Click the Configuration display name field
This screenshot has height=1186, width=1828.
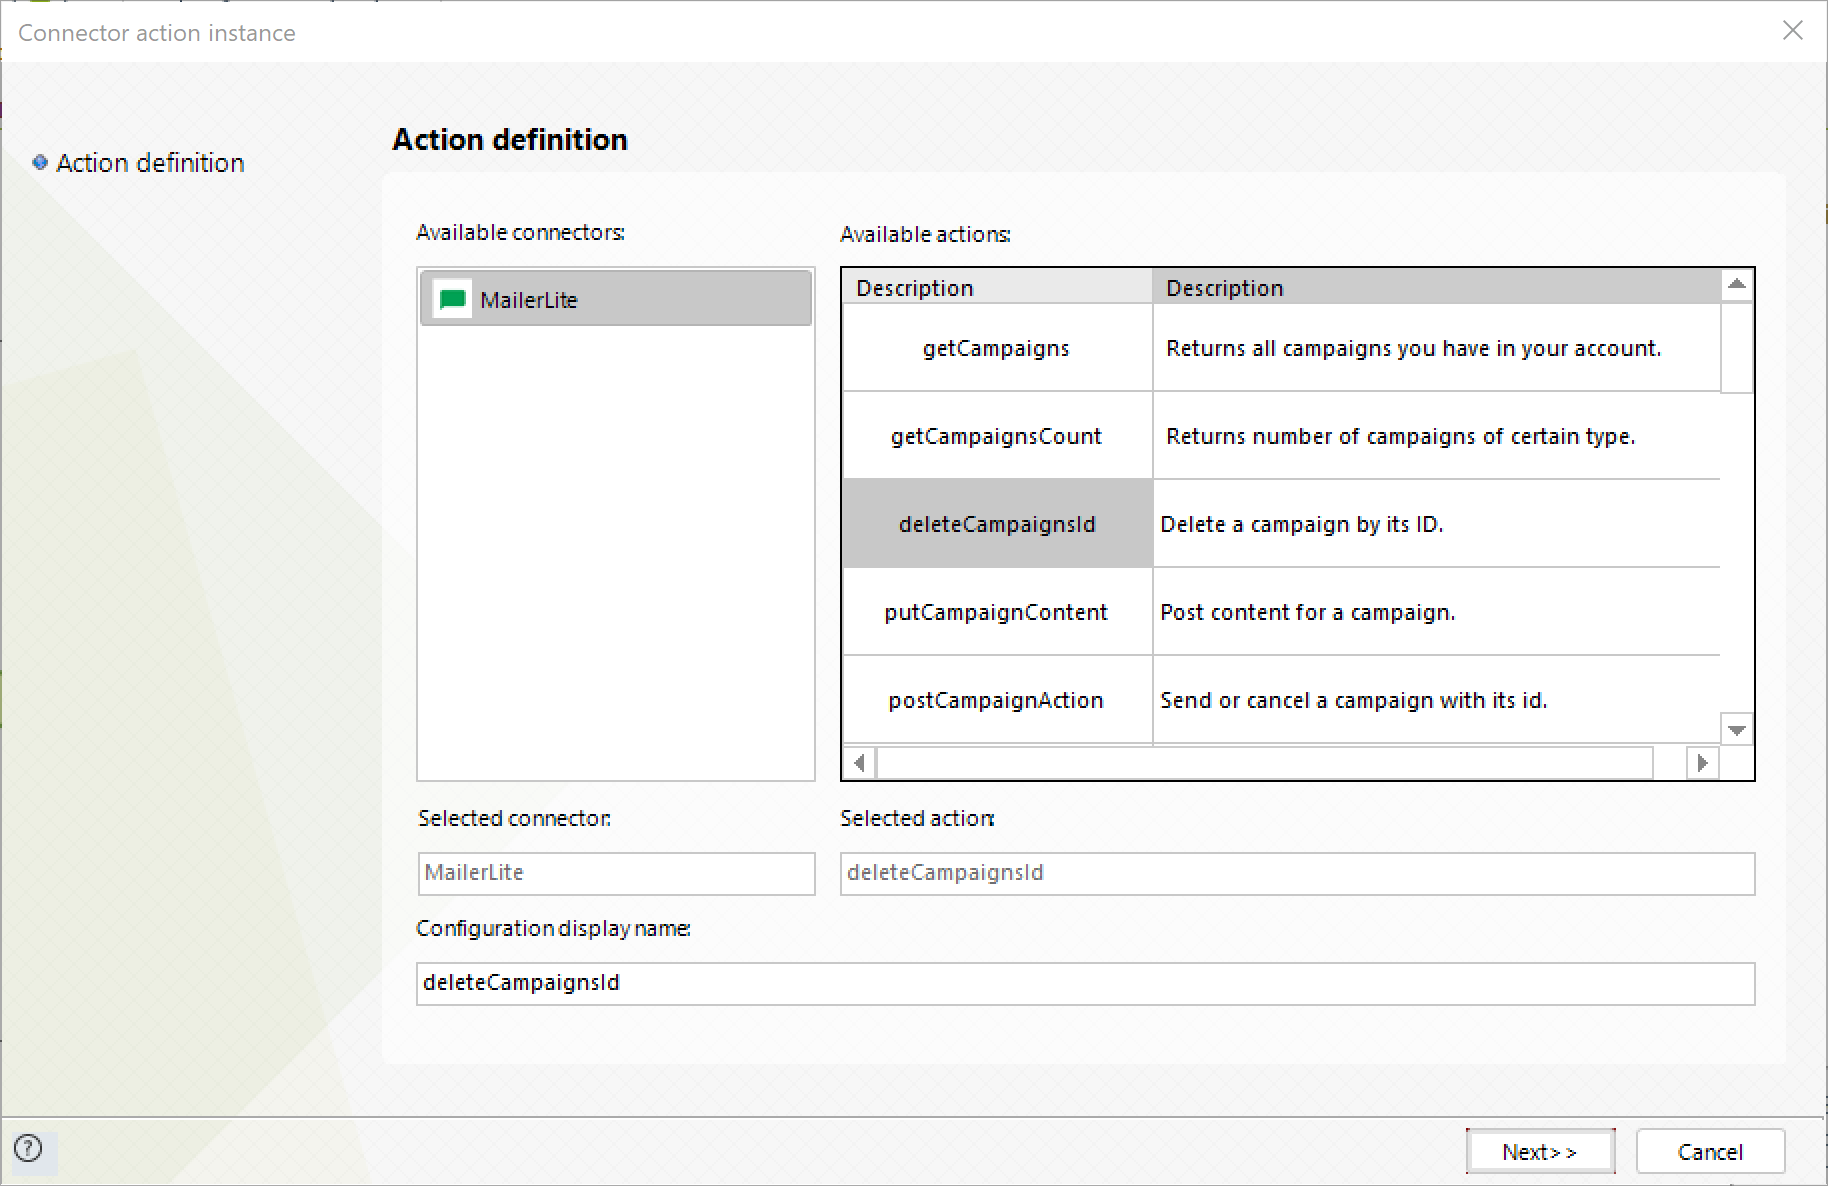(1085, 983)
